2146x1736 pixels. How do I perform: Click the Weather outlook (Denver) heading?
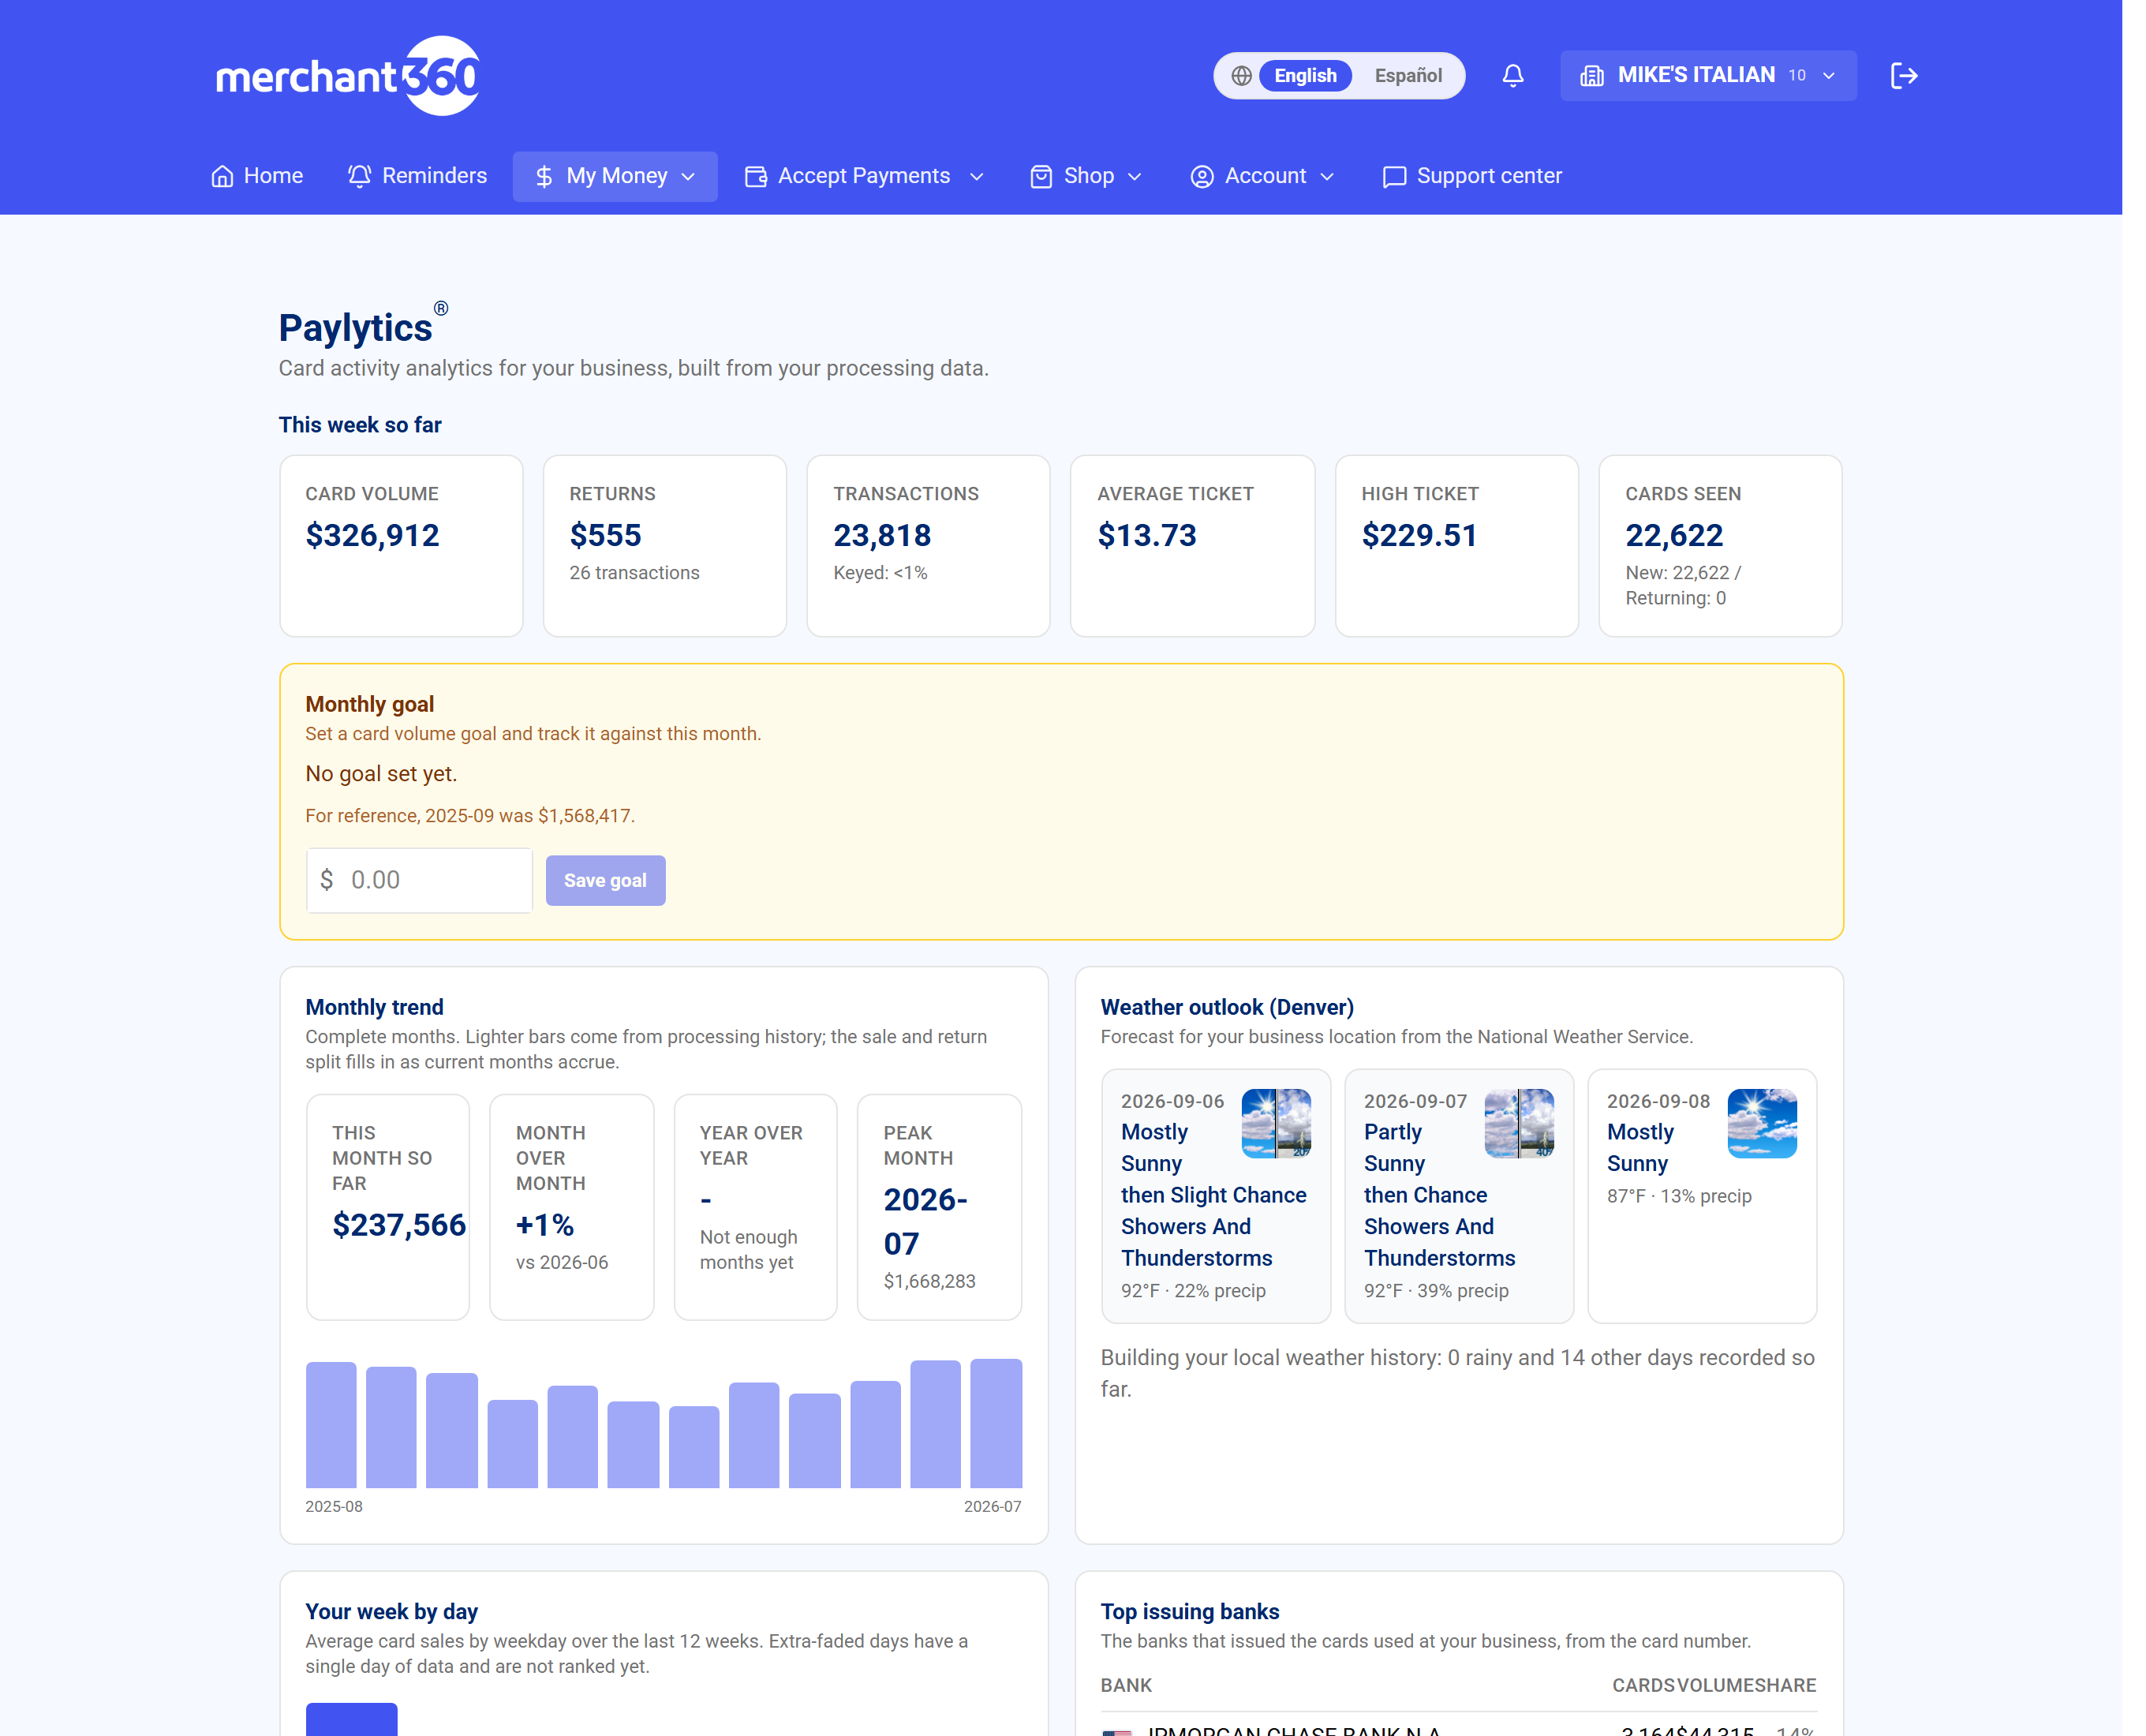coord(1227,1007)
